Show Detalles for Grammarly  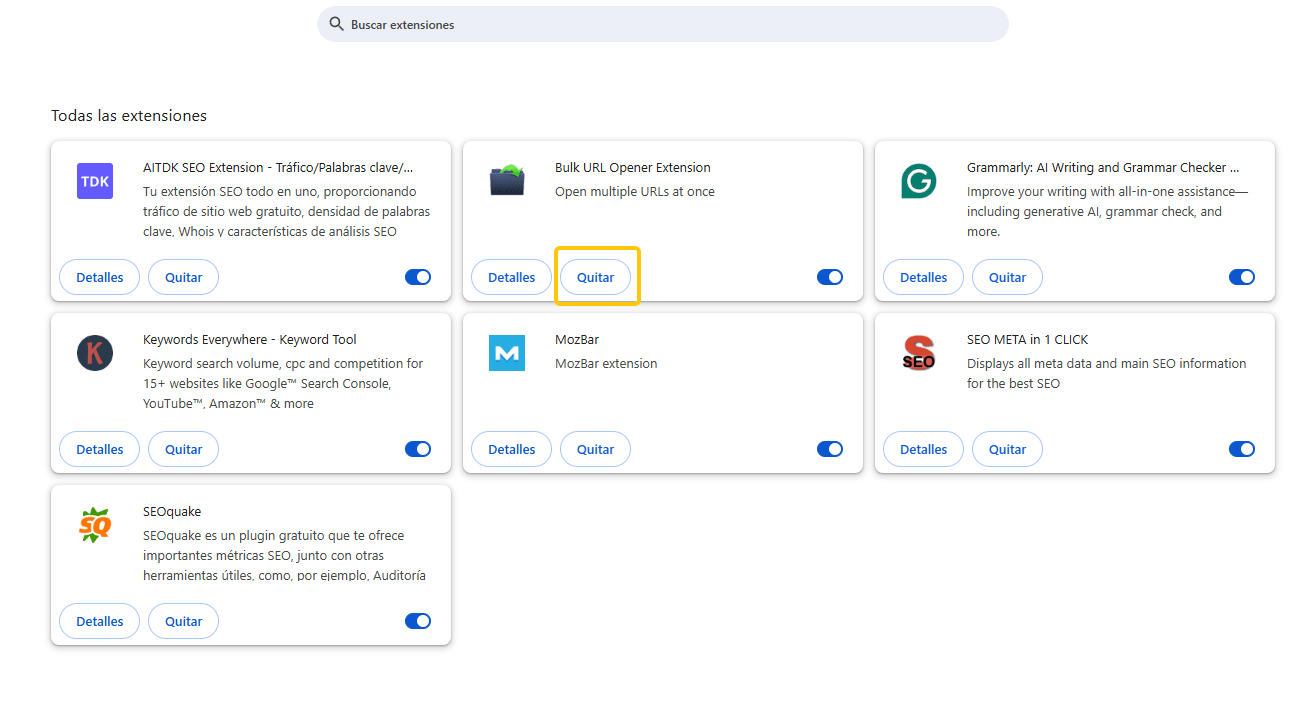coord(924,277)
